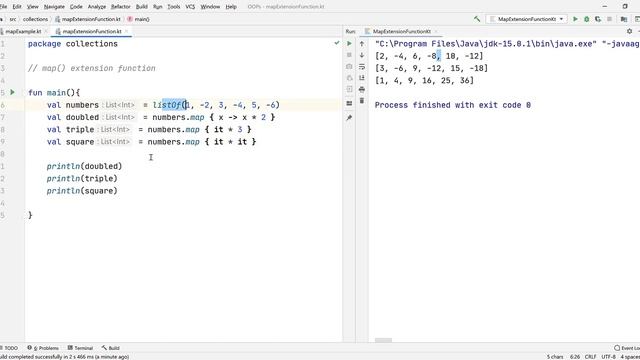Open the Edit menu
The image size is (640, 360).
[17, 7]
